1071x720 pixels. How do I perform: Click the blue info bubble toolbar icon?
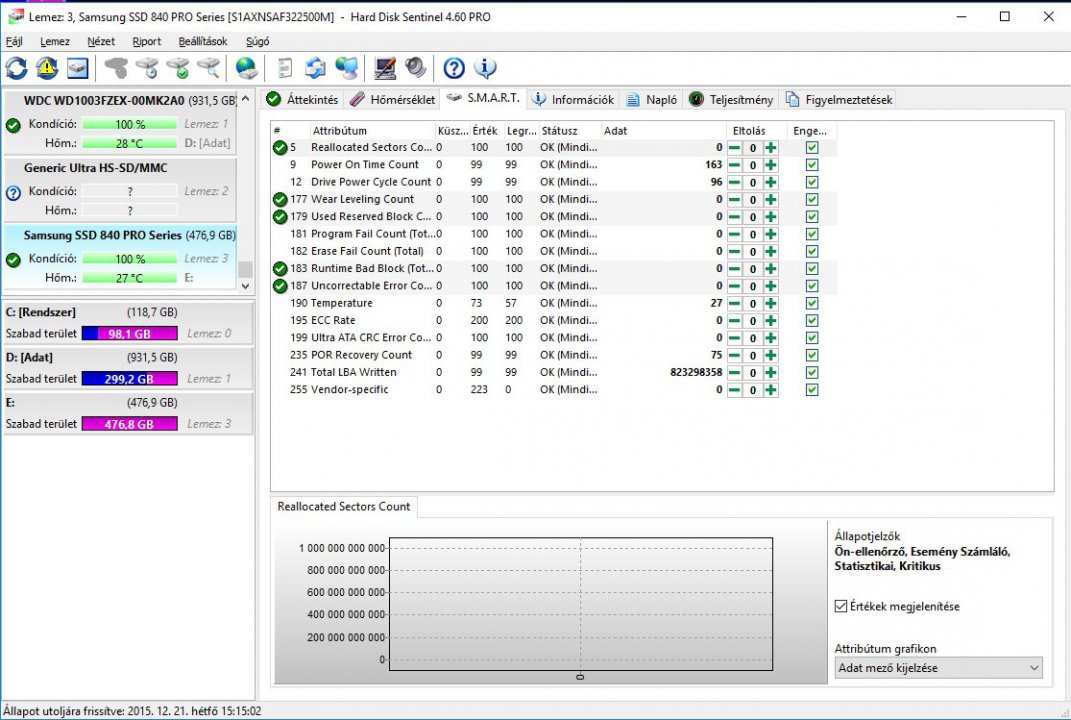pos(485,68)
